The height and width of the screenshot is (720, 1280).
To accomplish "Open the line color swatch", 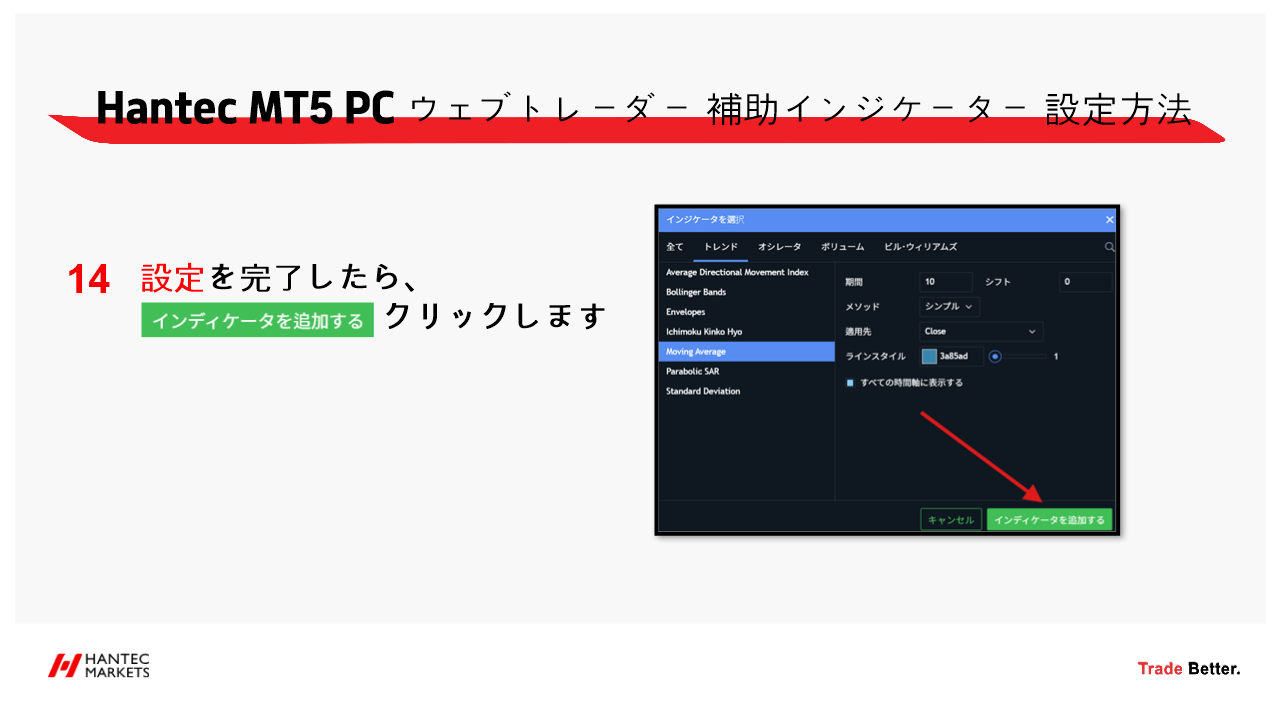I will pos(929,356).
